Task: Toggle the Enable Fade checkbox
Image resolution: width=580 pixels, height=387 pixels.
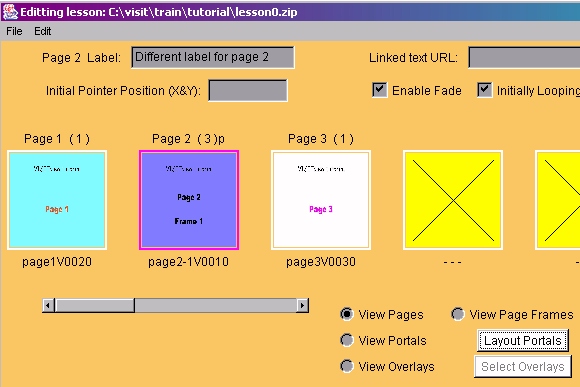Action: [x=380, y=90]
